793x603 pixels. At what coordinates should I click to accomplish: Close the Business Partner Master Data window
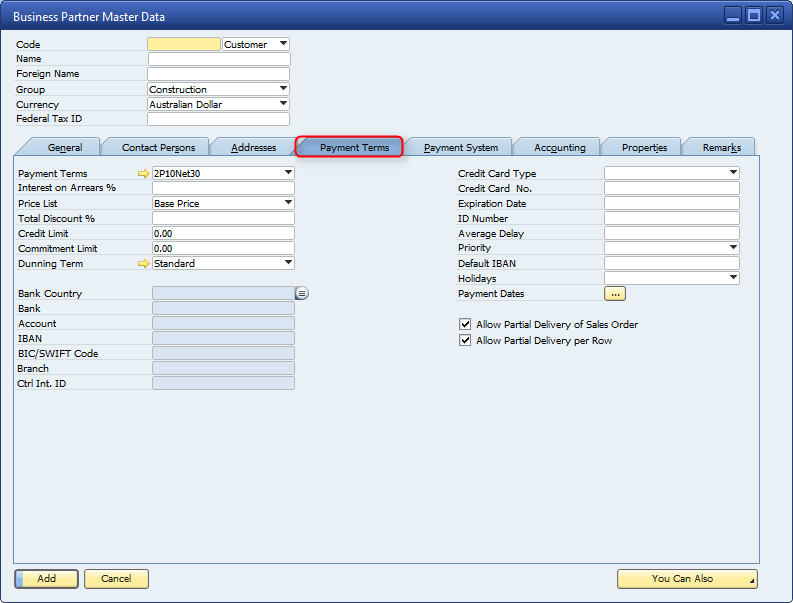click(x=775, y=16)
